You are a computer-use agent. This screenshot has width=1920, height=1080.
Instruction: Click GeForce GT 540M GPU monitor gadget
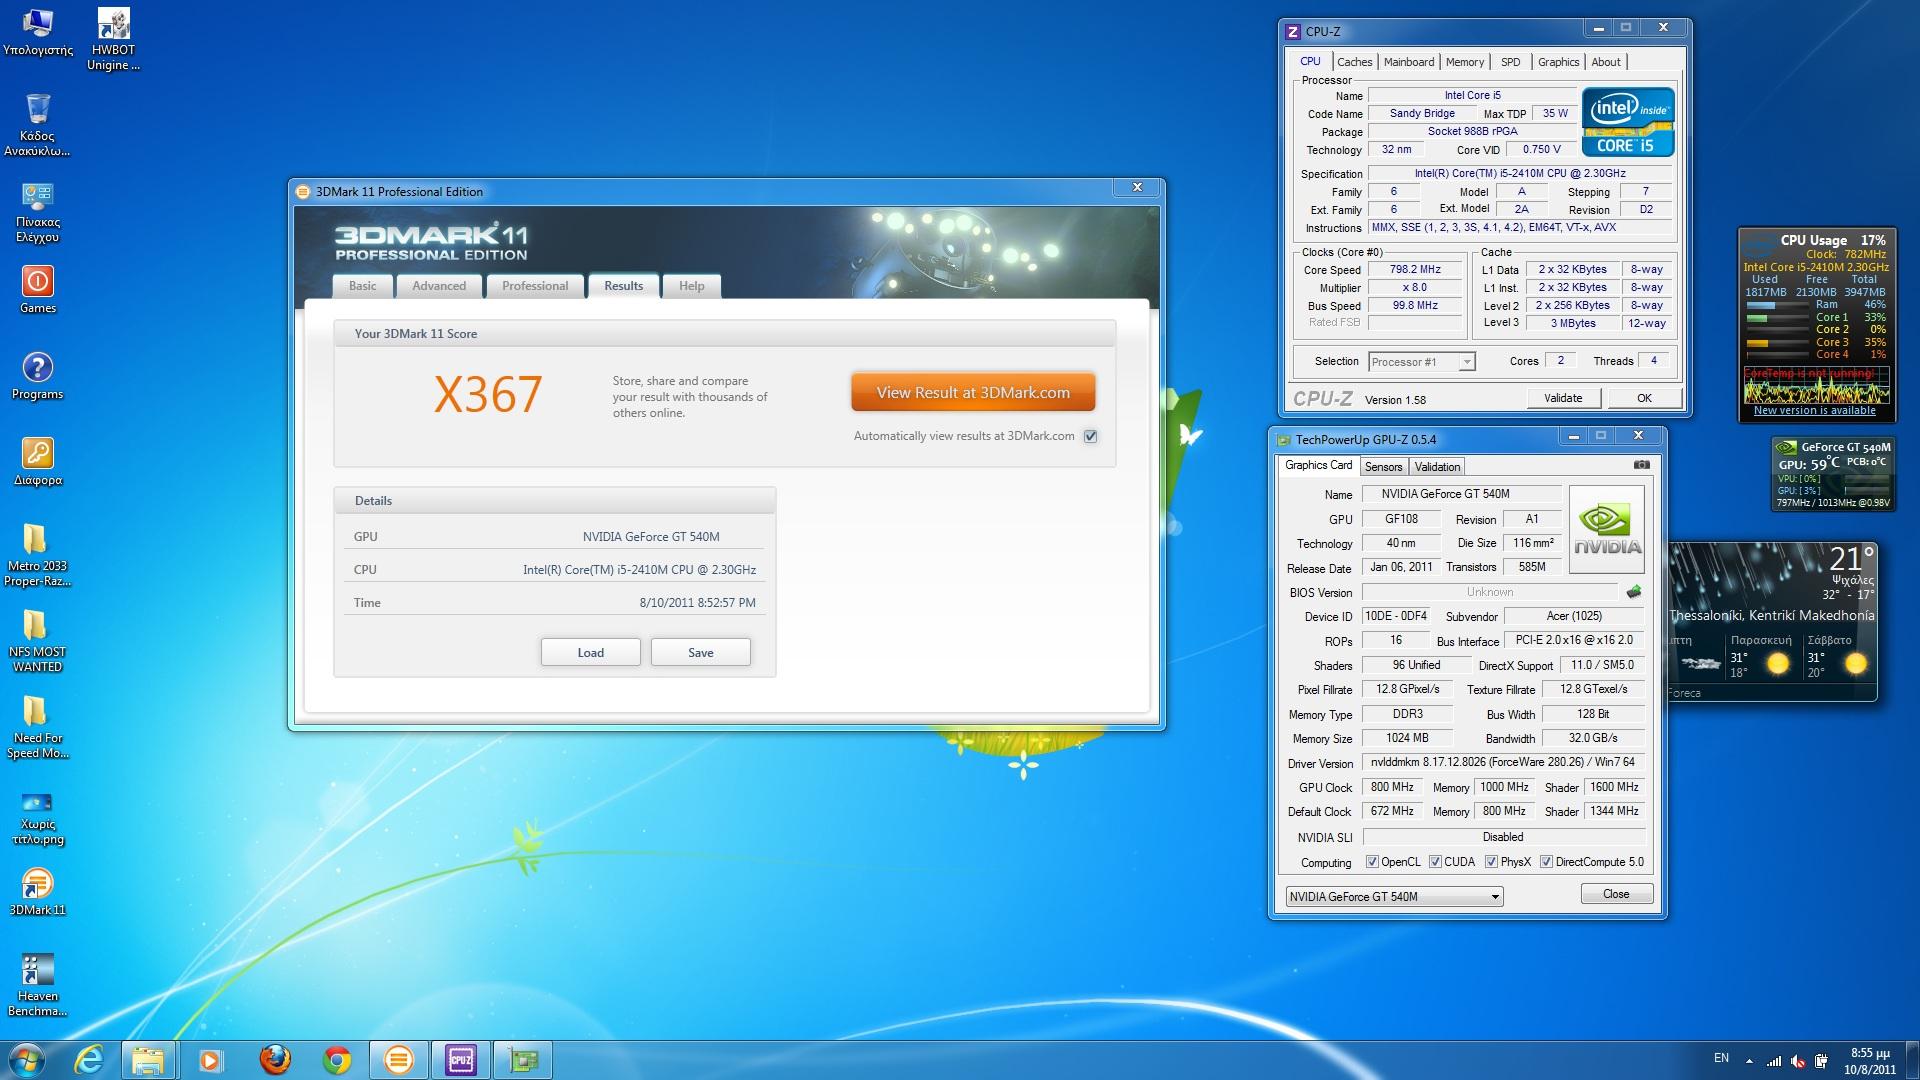(x=1833, y=473)
